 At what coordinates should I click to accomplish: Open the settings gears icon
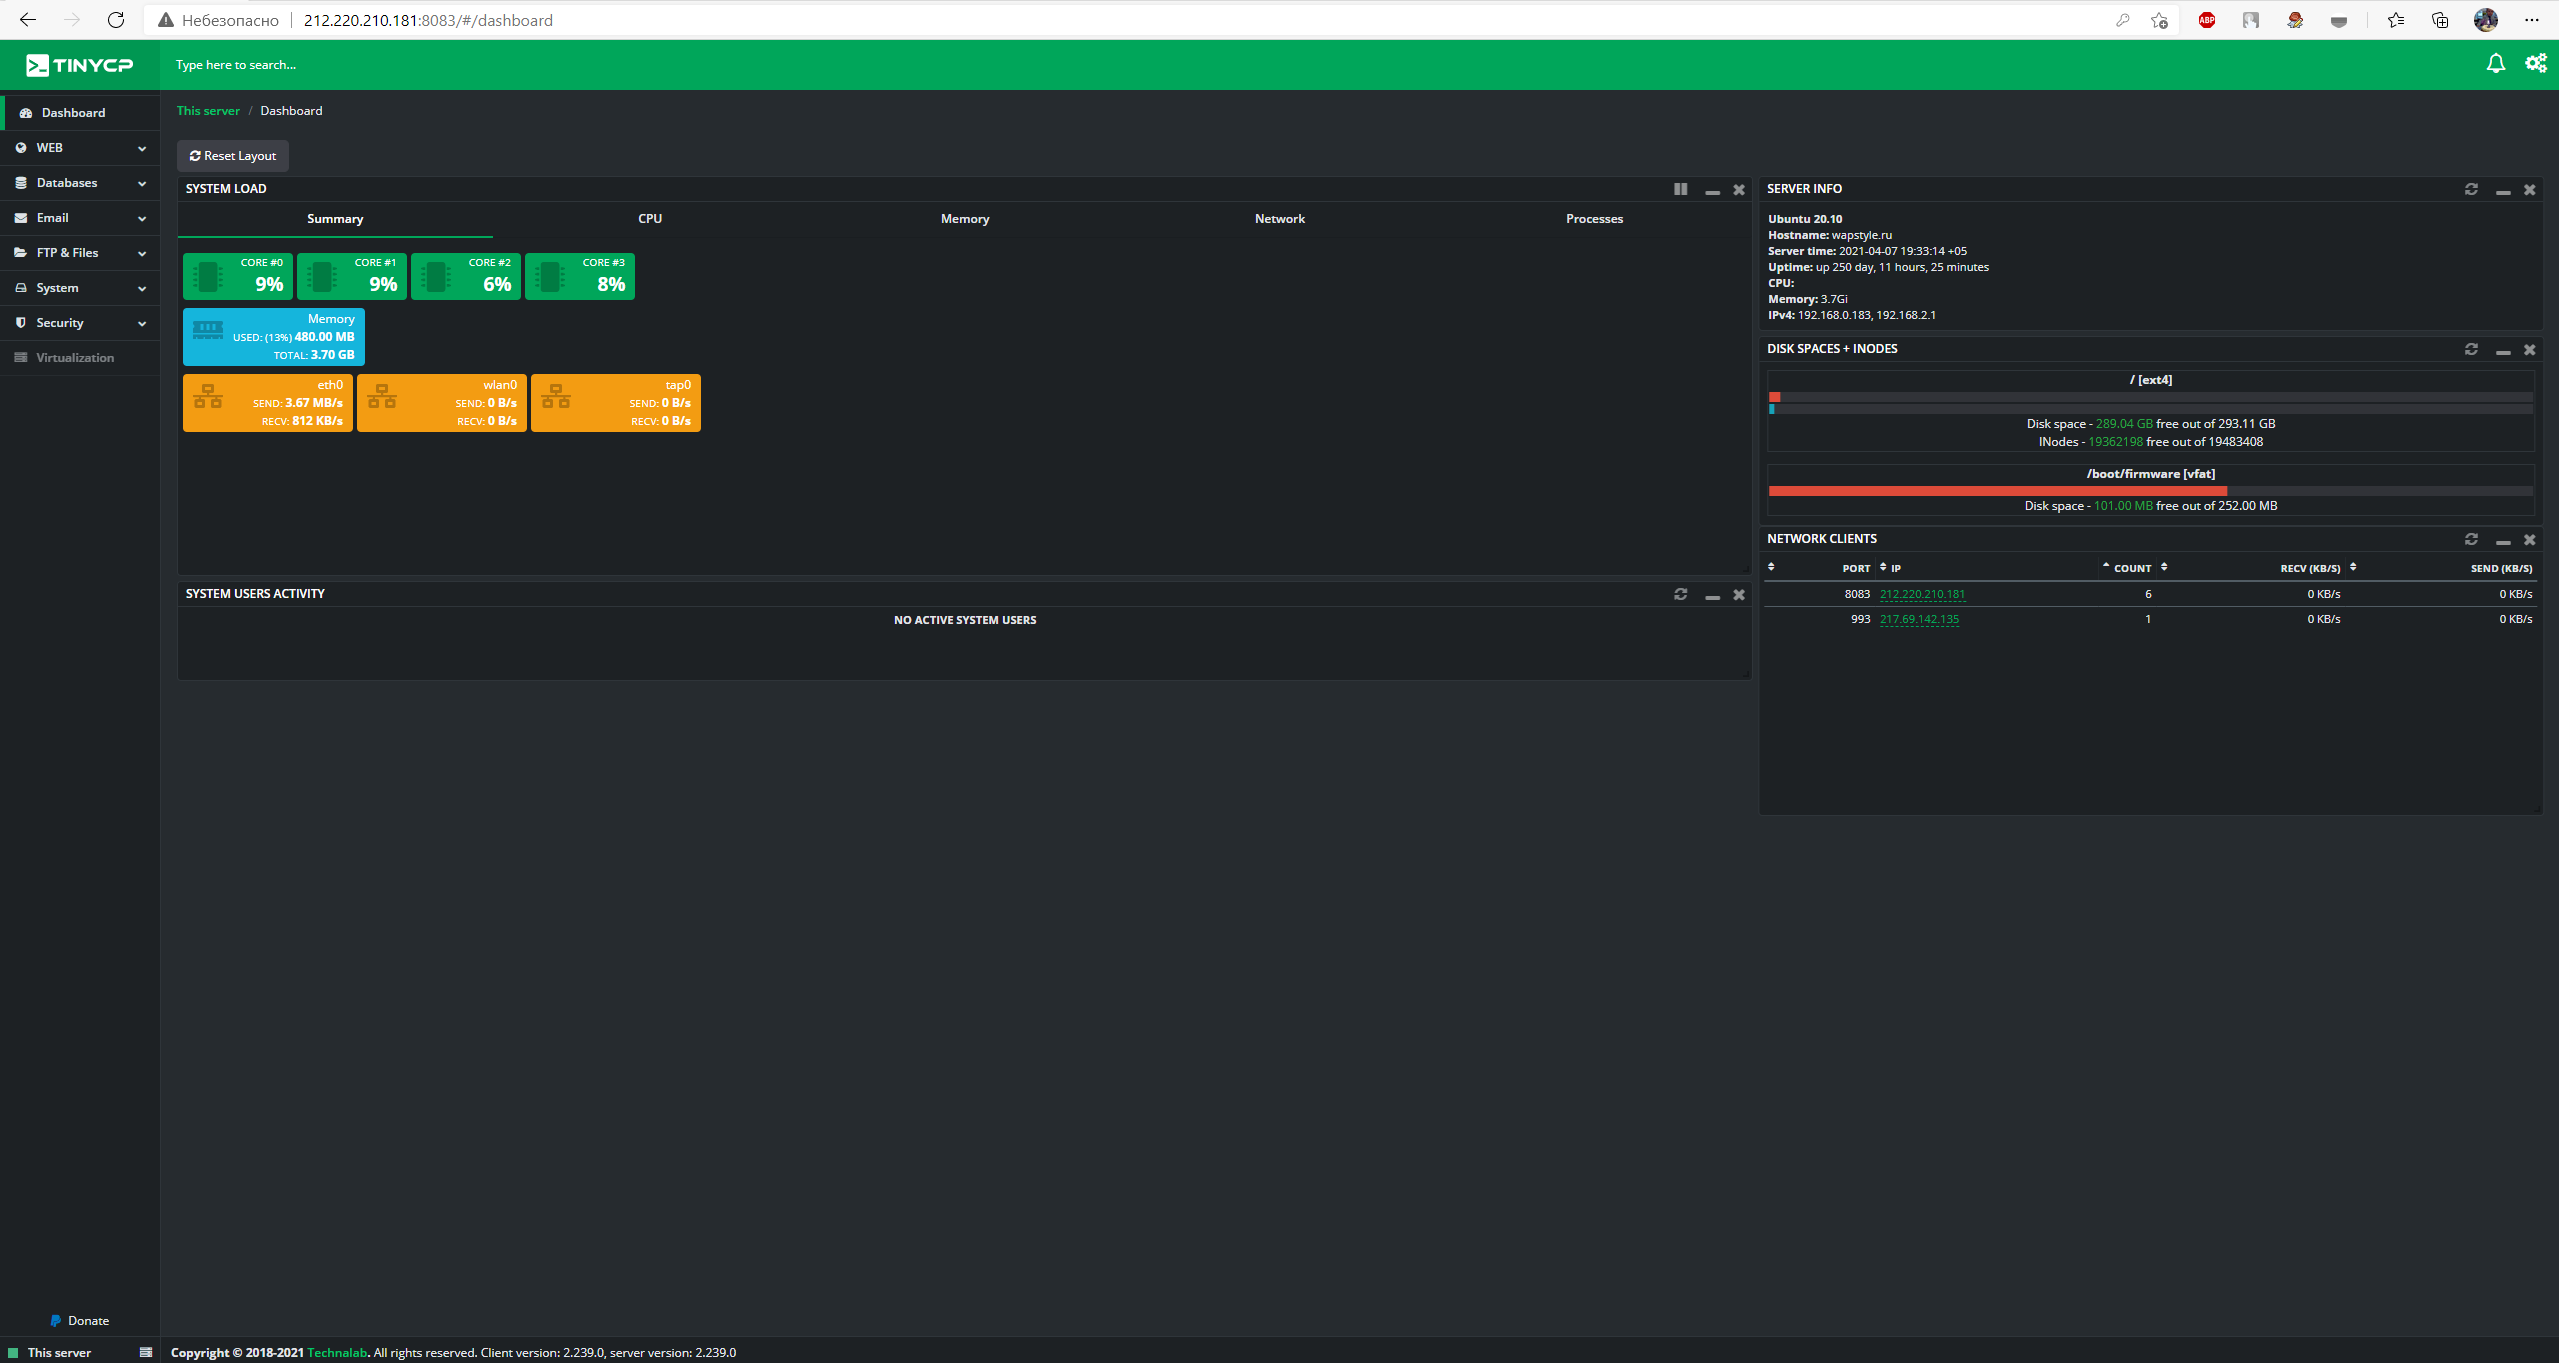[x=2535, y=64]
